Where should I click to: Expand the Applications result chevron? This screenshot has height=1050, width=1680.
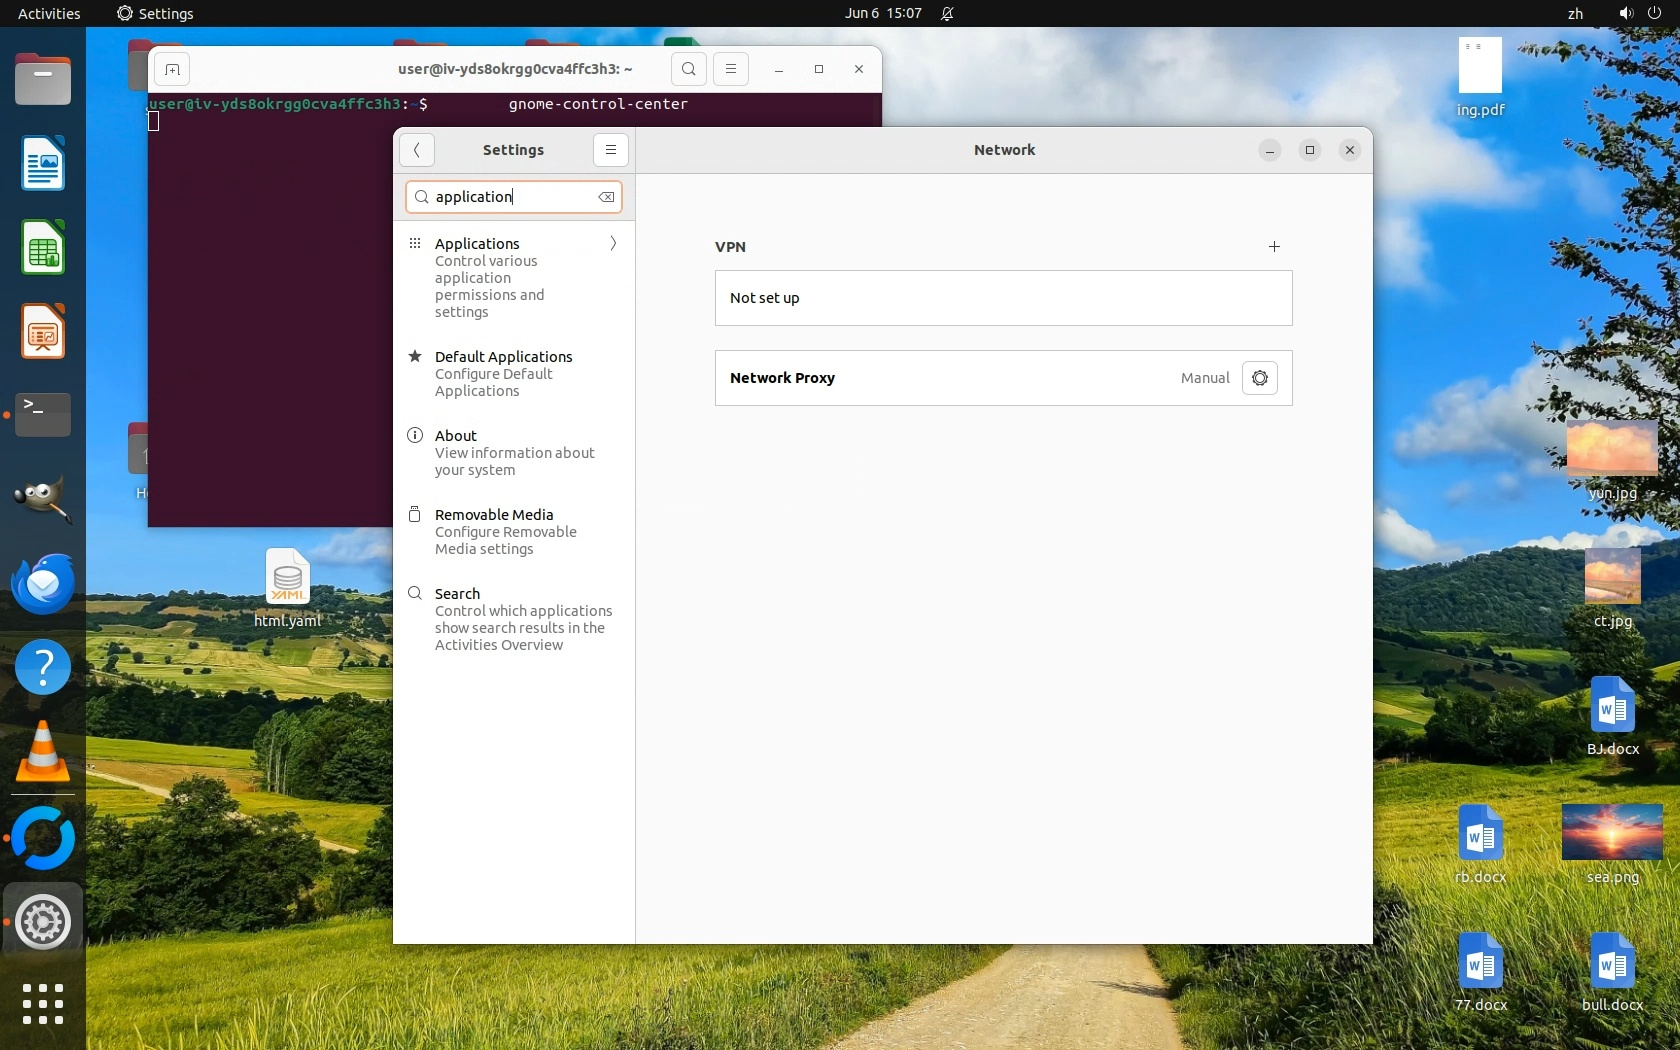pyautogui.click(x=613, y=244)
